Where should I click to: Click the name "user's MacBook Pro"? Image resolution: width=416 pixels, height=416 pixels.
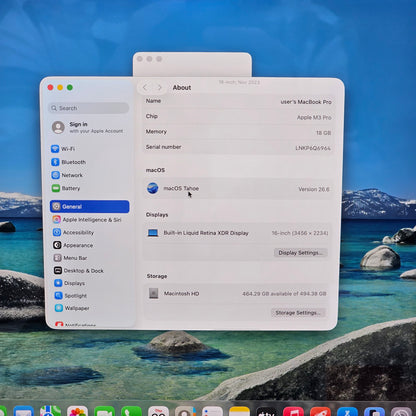[306, 102]
